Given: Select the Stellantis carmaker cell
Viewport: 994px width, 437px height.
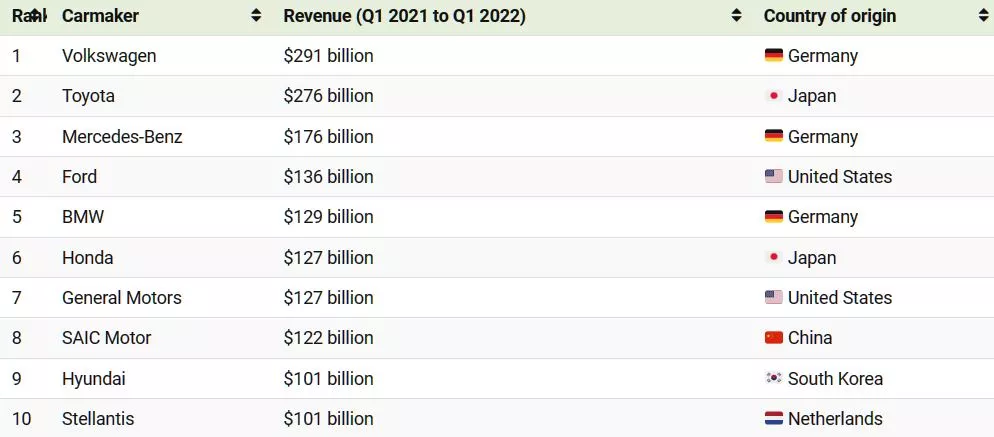Looking at the screenshot, I should [x=98, y=419].
